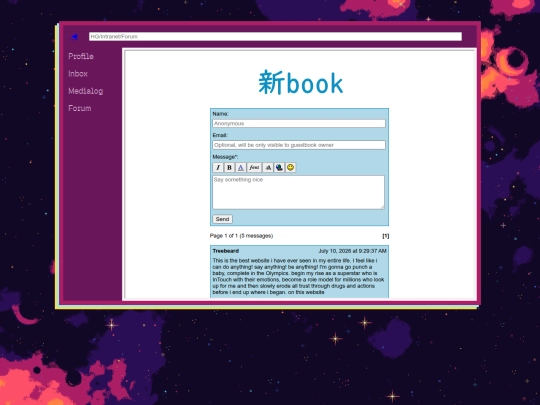The image size is (540, 405).
Task: Open Profile in the sidebar
Action: coord(81,56)
